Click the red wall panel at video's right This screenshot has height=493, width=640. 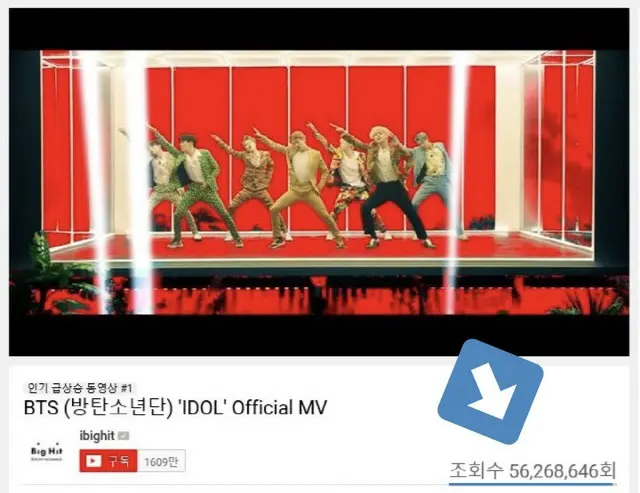(567, 147)
